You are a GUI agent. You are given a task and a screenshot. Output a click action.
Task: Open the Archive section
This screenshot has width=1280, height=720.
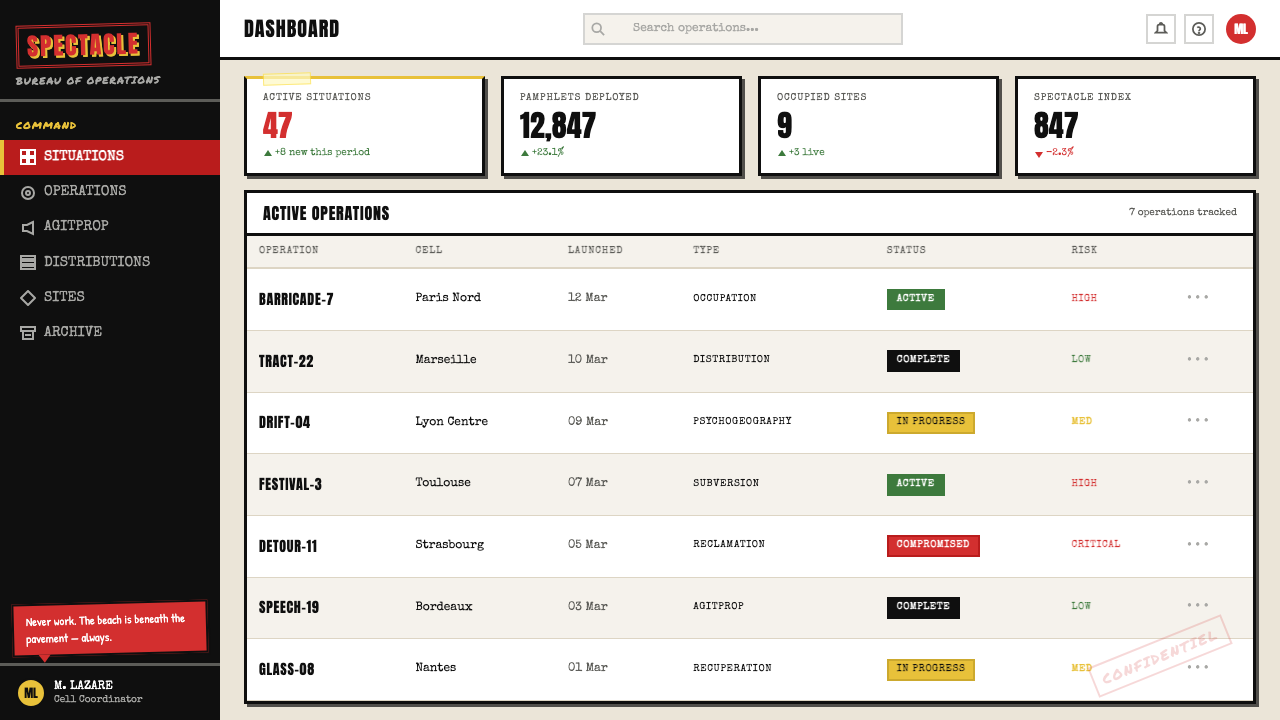pos(110,332)
